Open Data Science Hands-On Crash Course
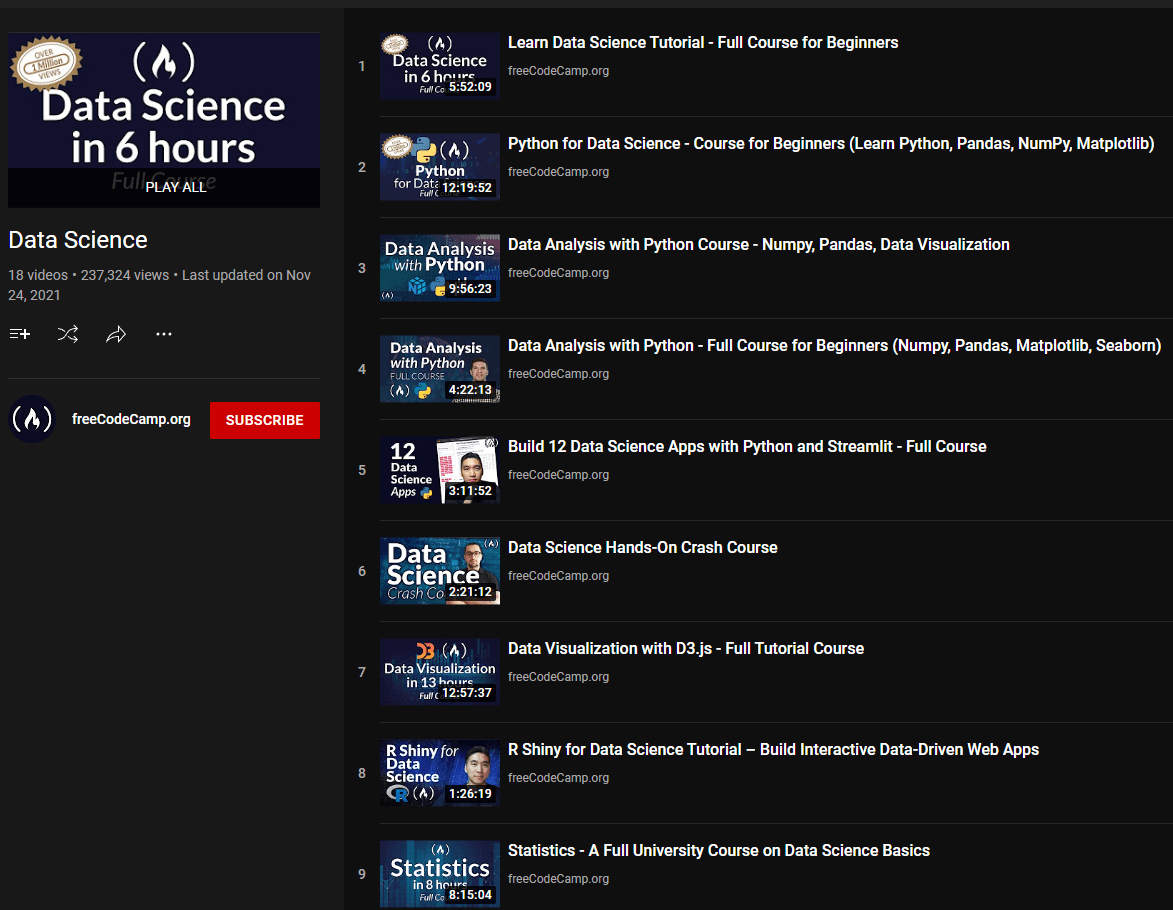This screenshot has width=1173, height=910. [x=643, y=548]
